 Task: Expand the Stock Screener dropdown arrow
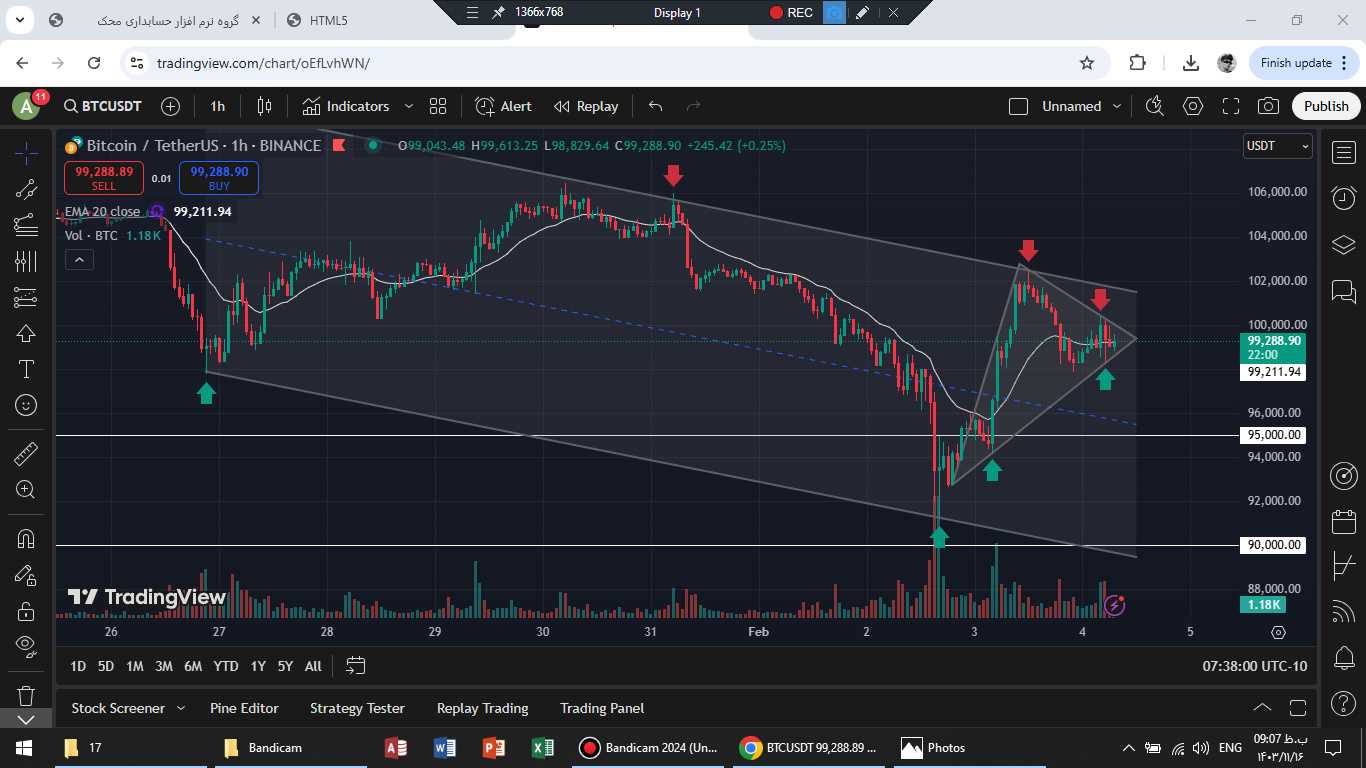tap(181, 708)
